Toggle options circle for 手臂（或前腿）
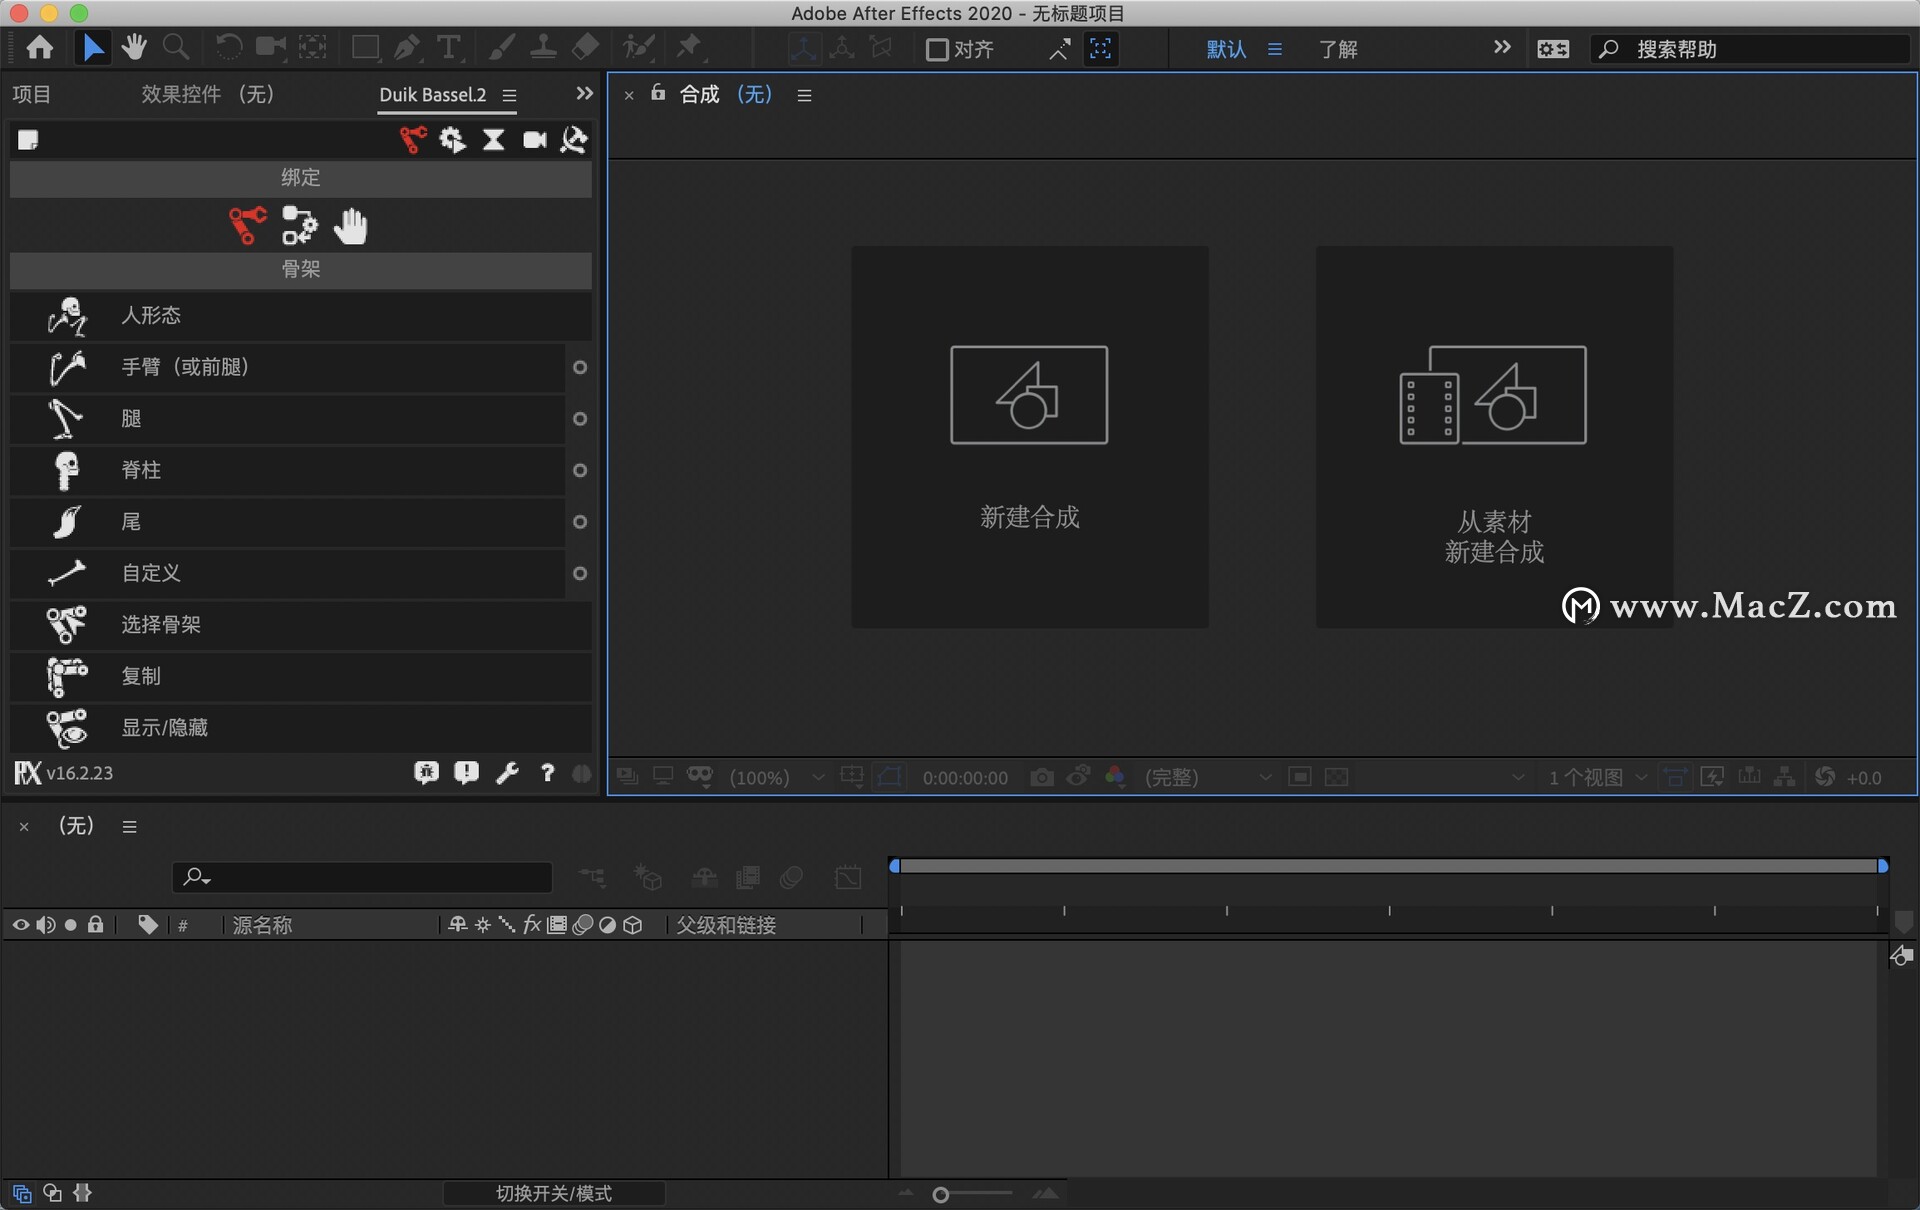 pyautogui.click(x=580, y=368)
